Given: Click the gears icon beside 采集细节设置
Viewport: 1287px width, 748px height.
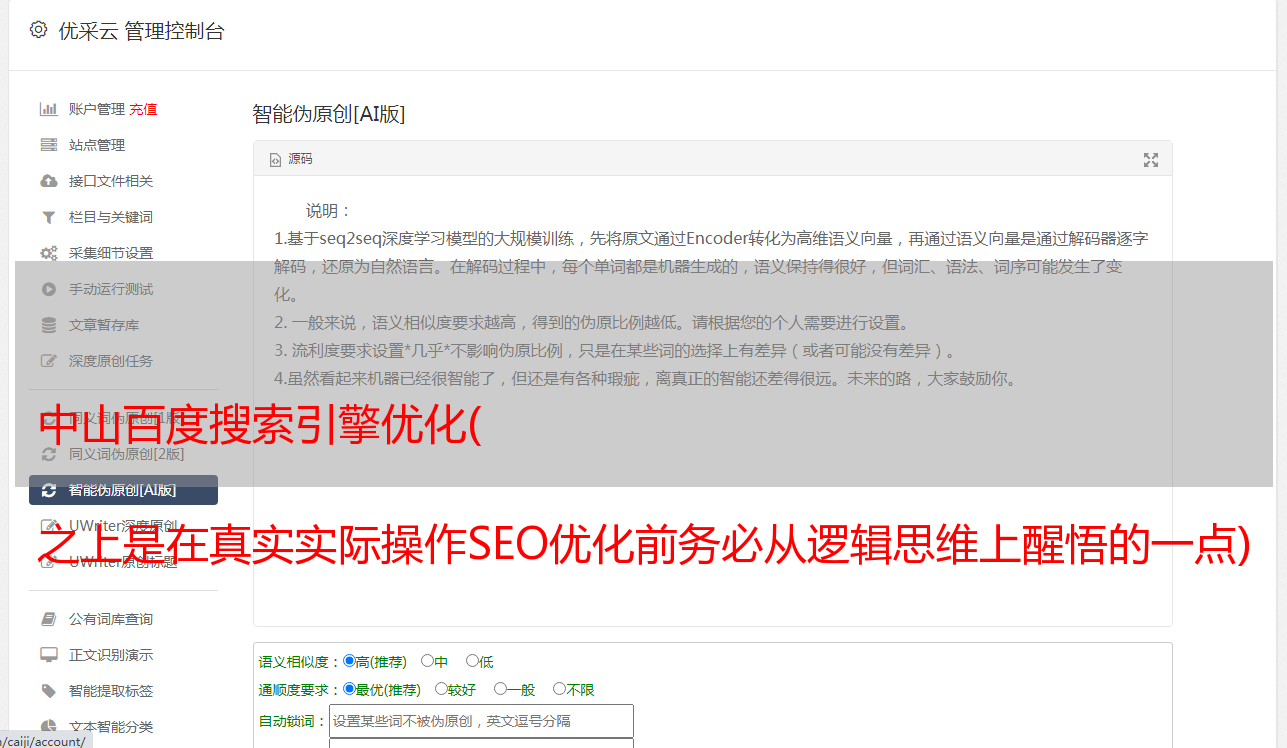Looking at the screenshot, I should (x=48, y=253).
